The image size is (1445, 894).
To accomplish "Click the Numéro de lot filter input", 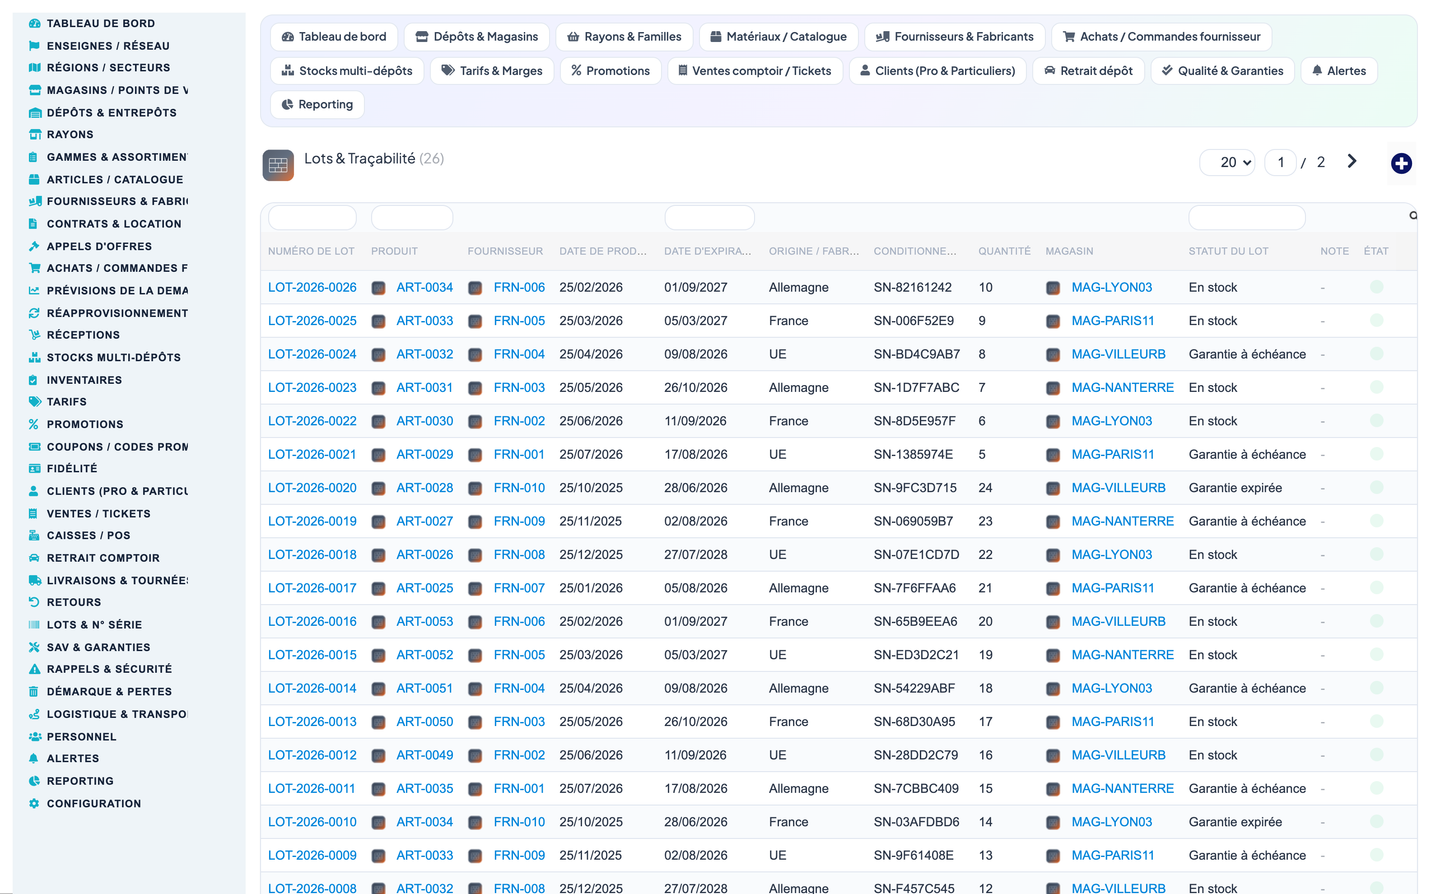I will (x=312, y=217).
